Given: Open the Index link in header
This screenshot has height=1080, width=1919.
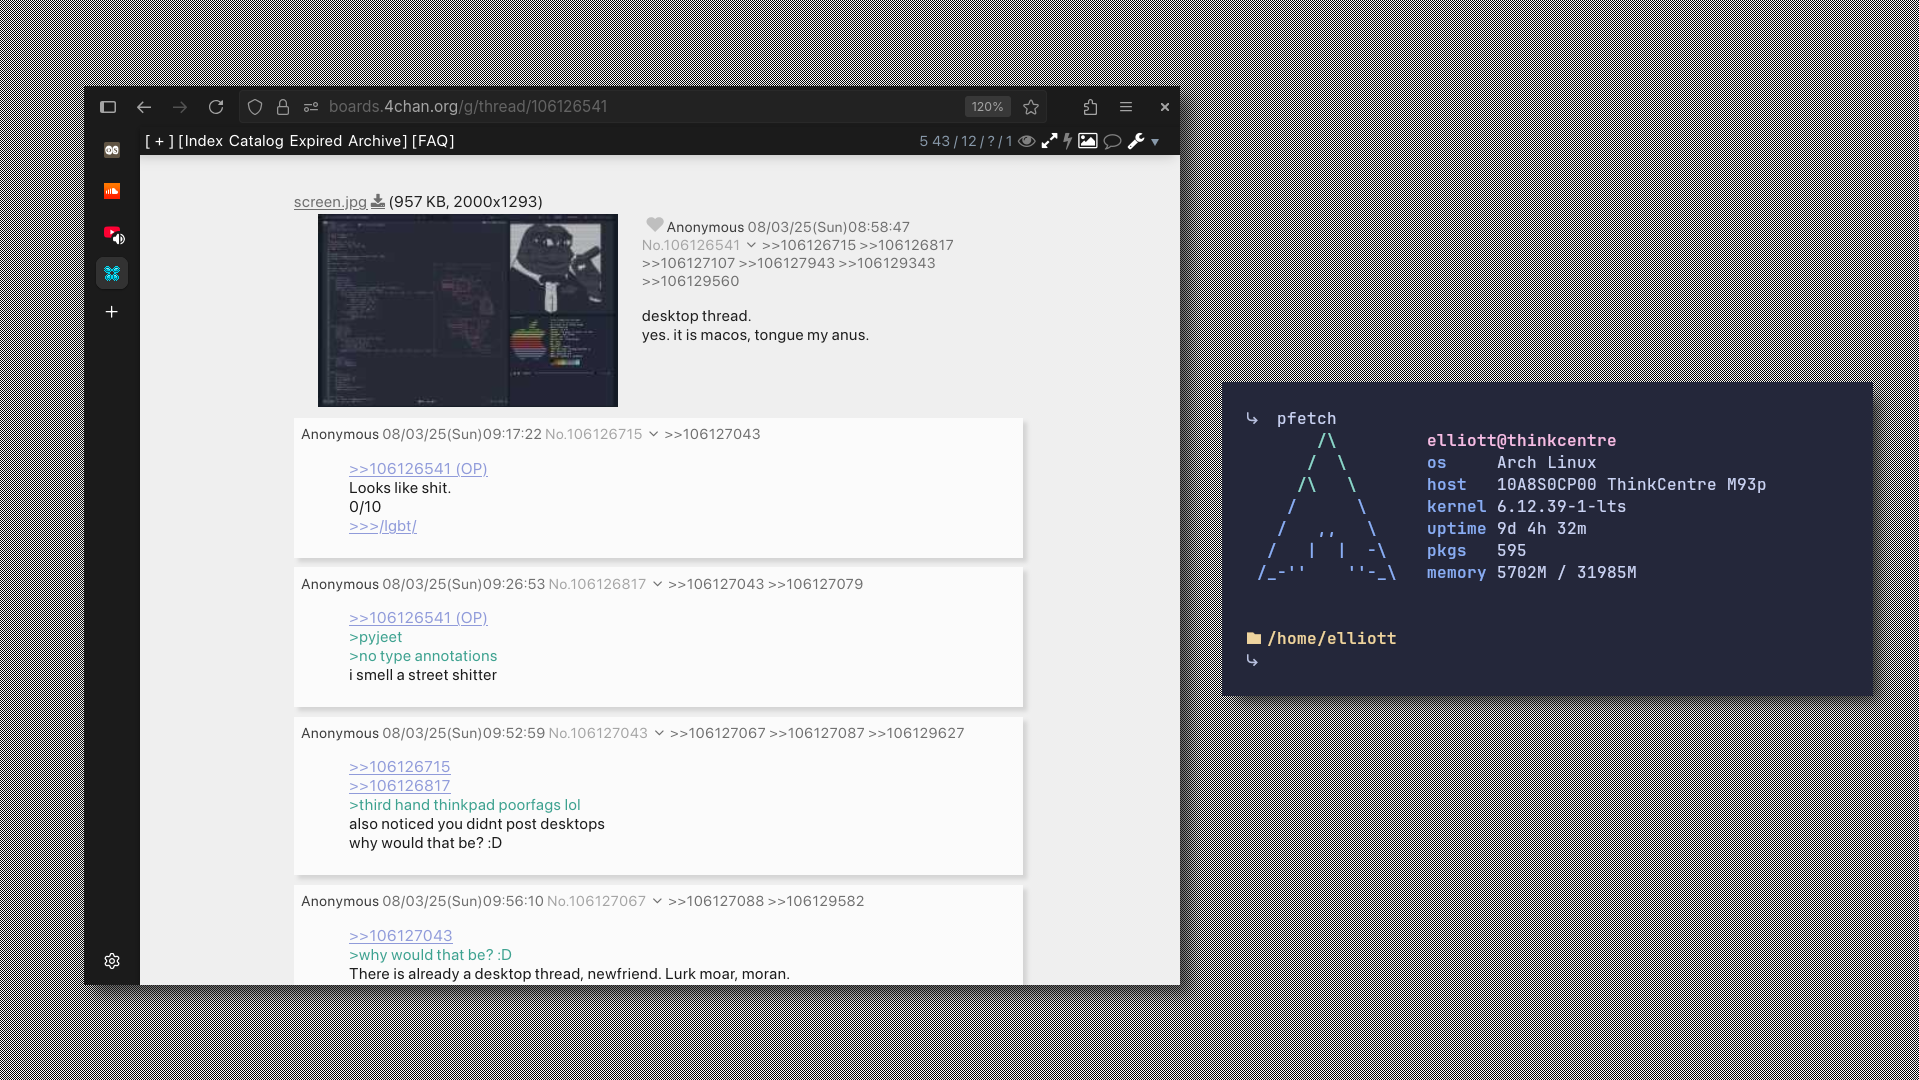Looking at the screenshot, I should point(204,141).
